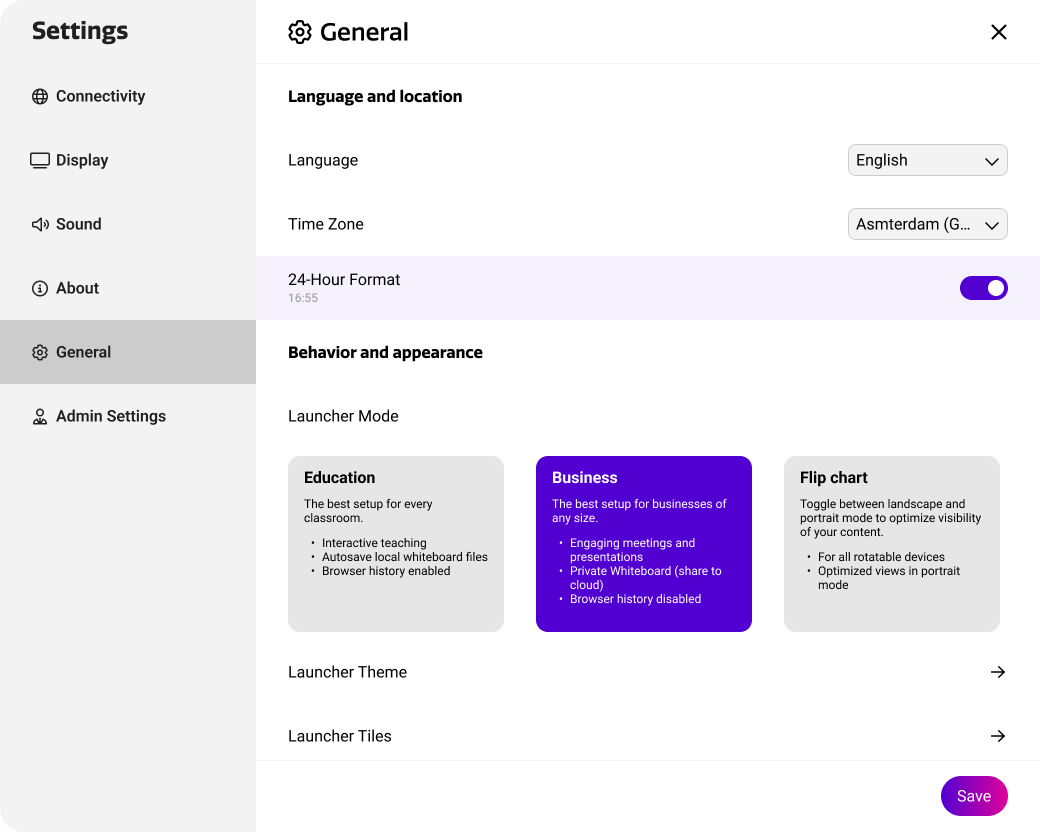Click the arrow icon for Launcher Theme

click(997, 672)
